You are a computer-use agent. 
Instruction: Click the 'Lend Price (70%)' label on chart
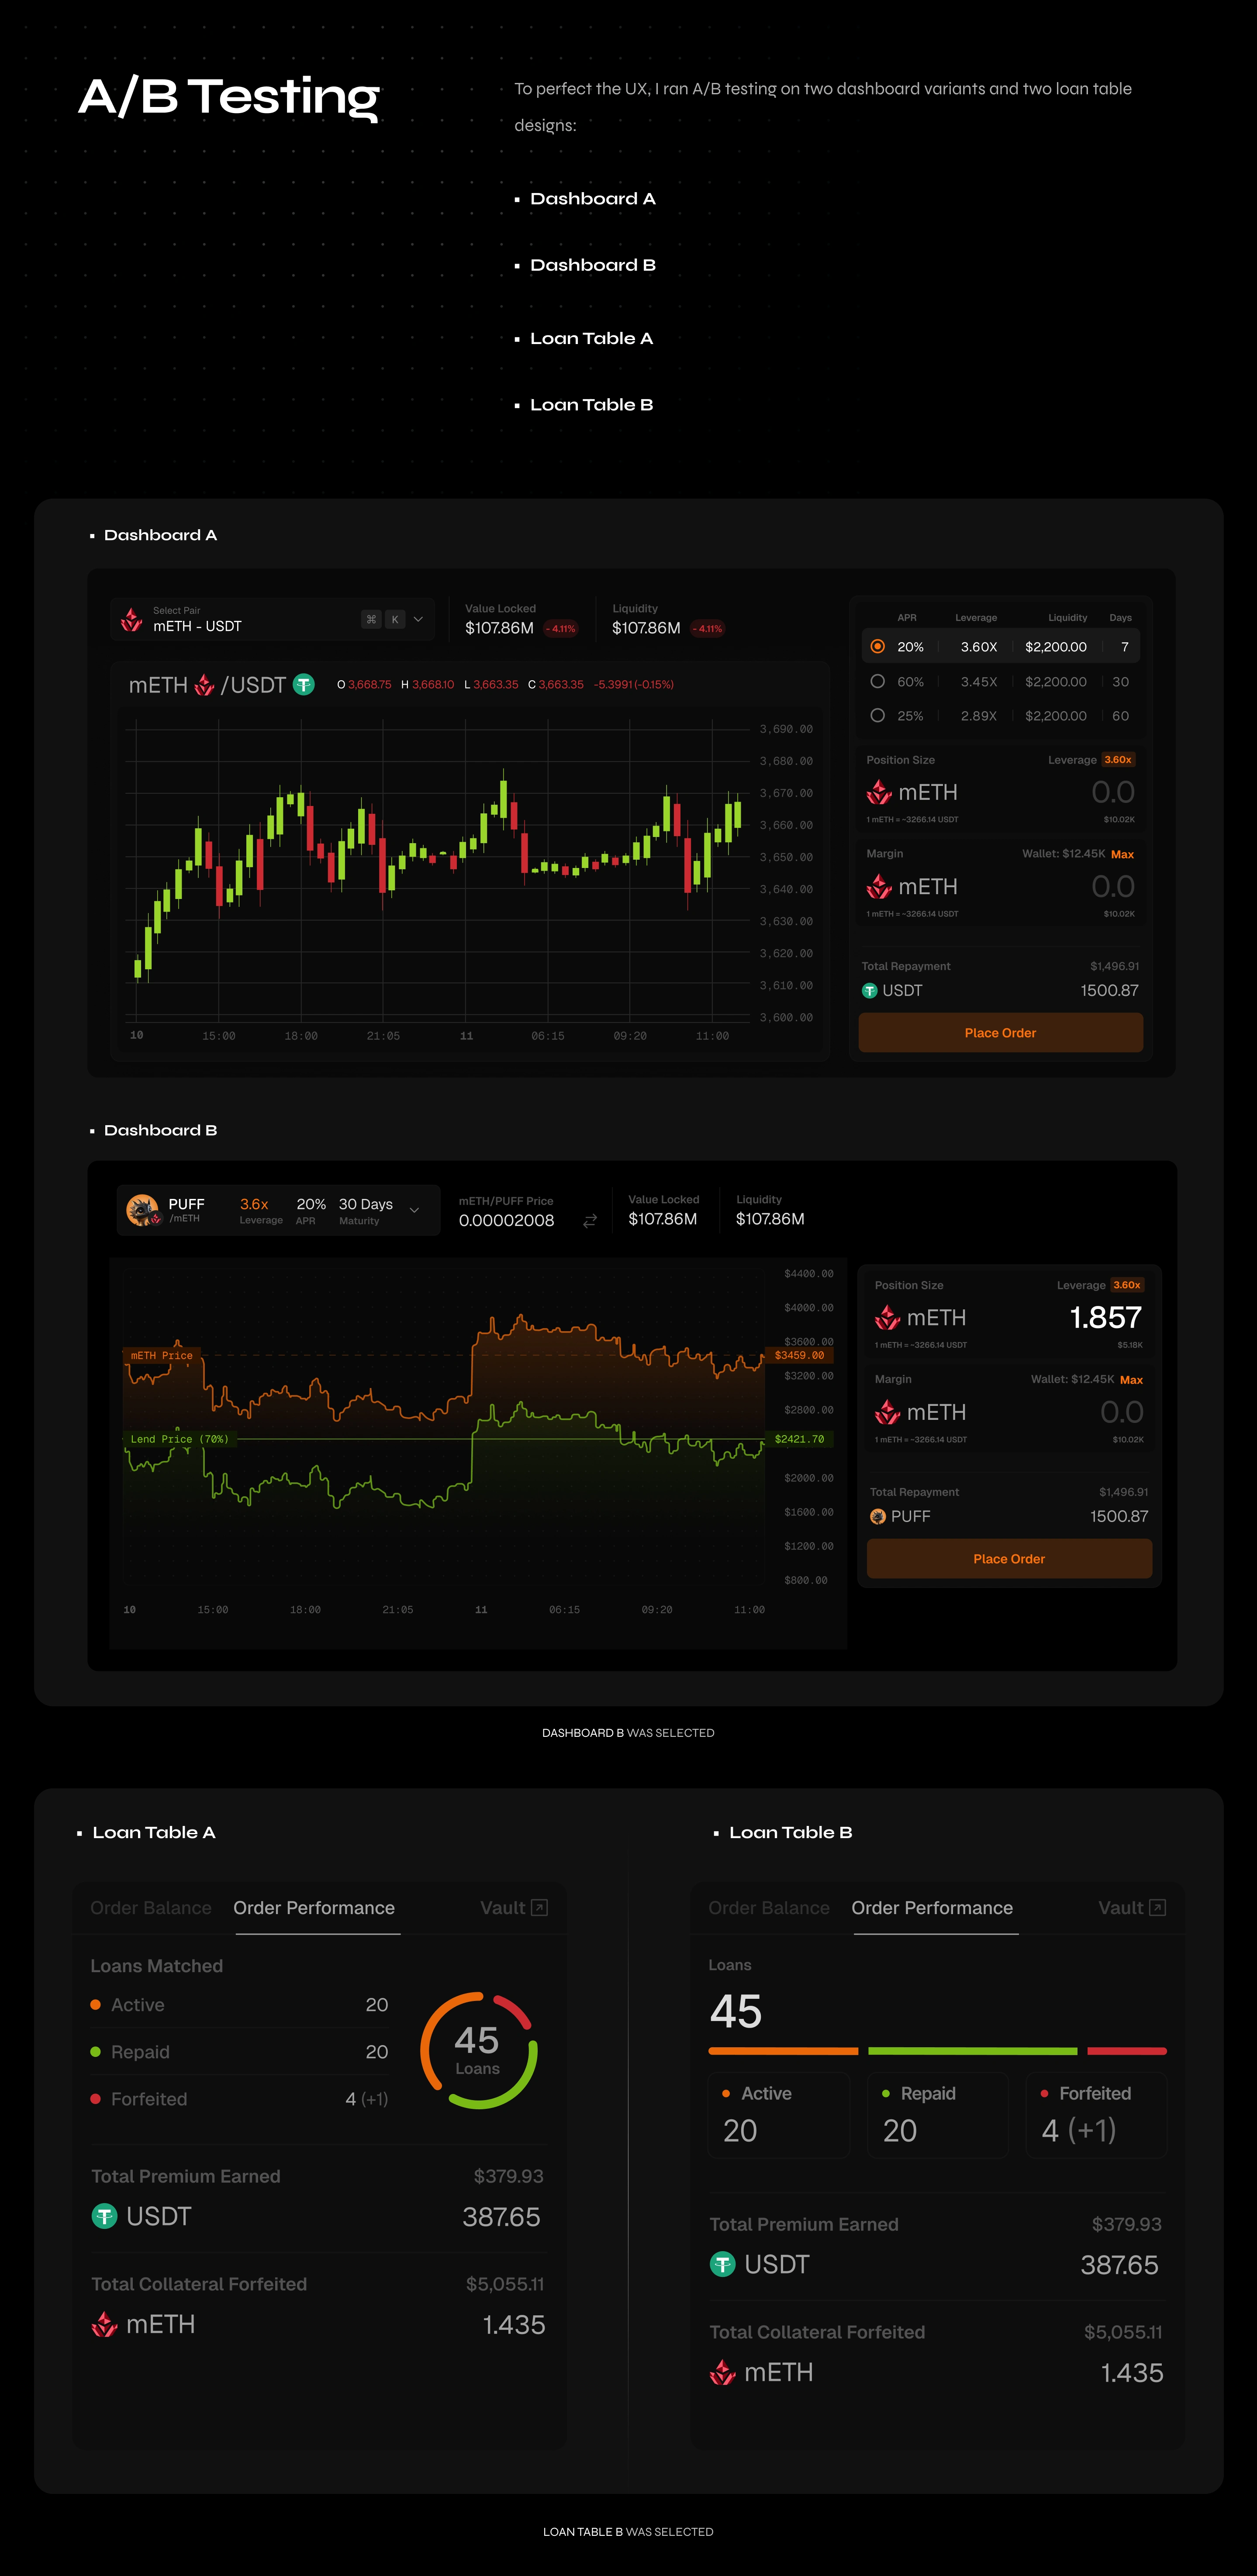pyautogui.click(x=180, y=1439)
